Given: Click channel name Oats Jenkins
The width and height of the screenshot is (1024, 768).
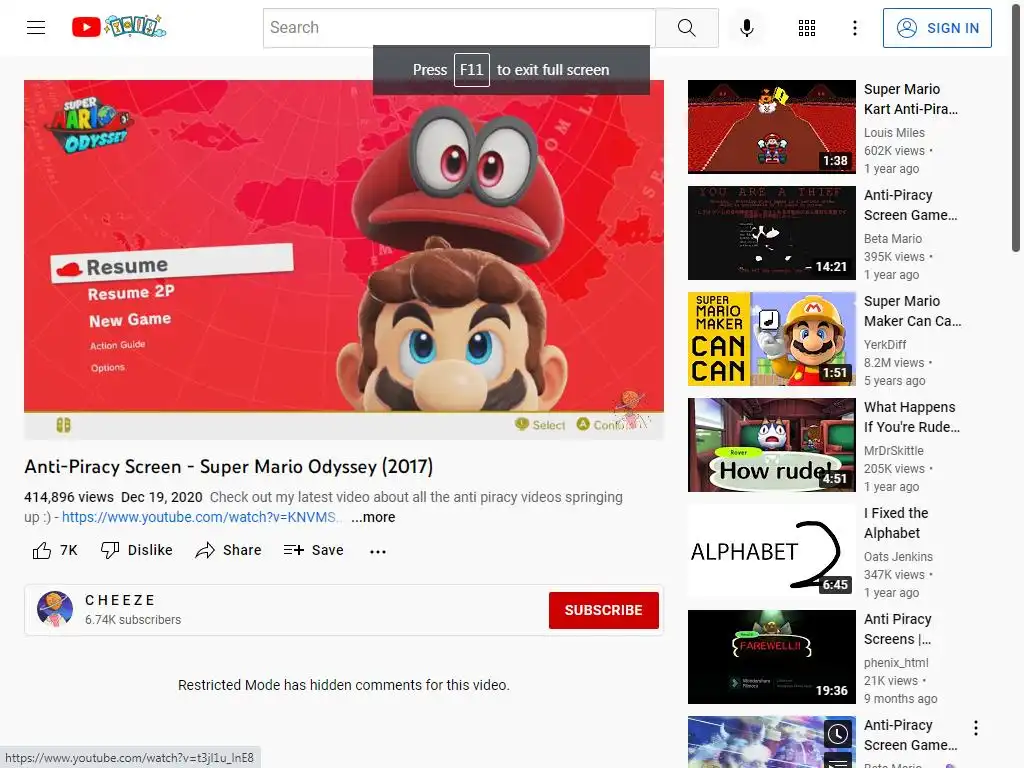Looking at the screenshot, I should click(x=898, y=556).
